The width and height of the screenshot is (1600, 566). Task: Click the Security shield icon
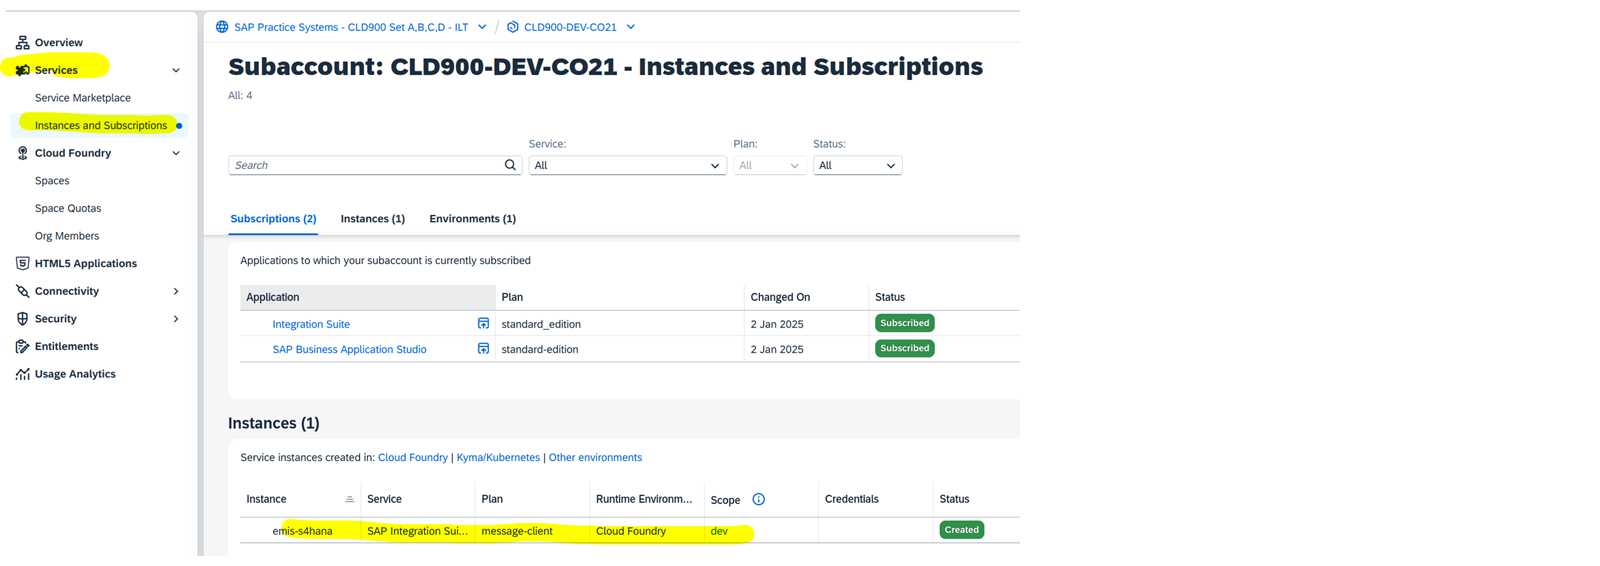pyautogui.click(x=22, y=319)
